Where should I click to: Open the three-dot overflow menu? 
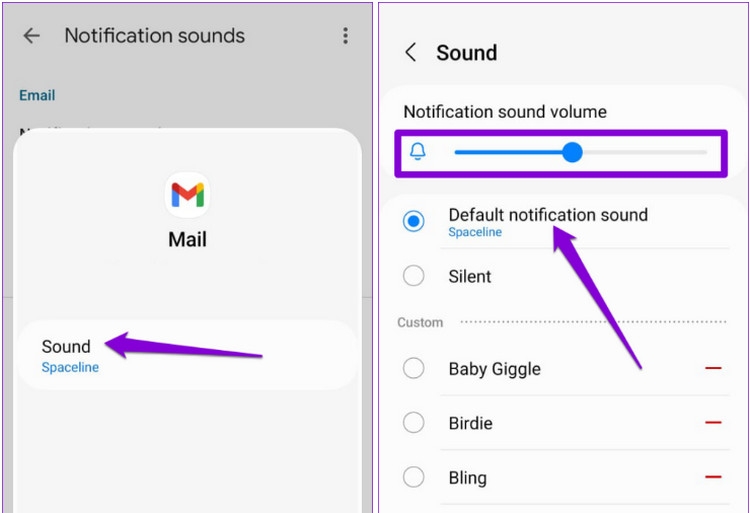click(345, 36)
